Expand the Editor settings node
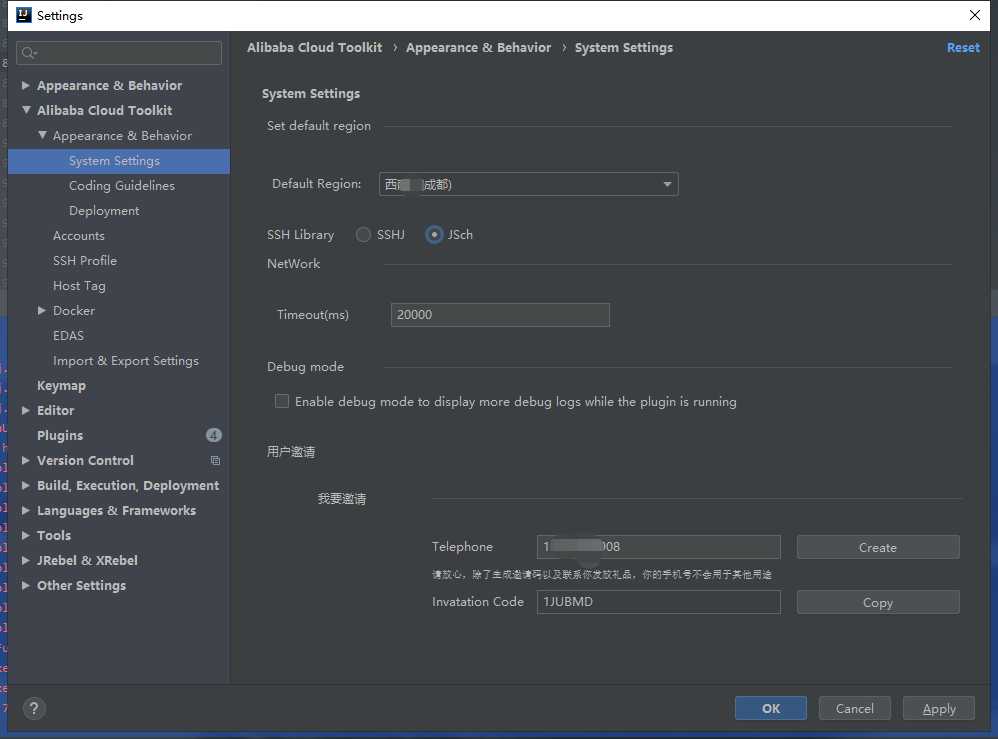 tap(25, 411)
